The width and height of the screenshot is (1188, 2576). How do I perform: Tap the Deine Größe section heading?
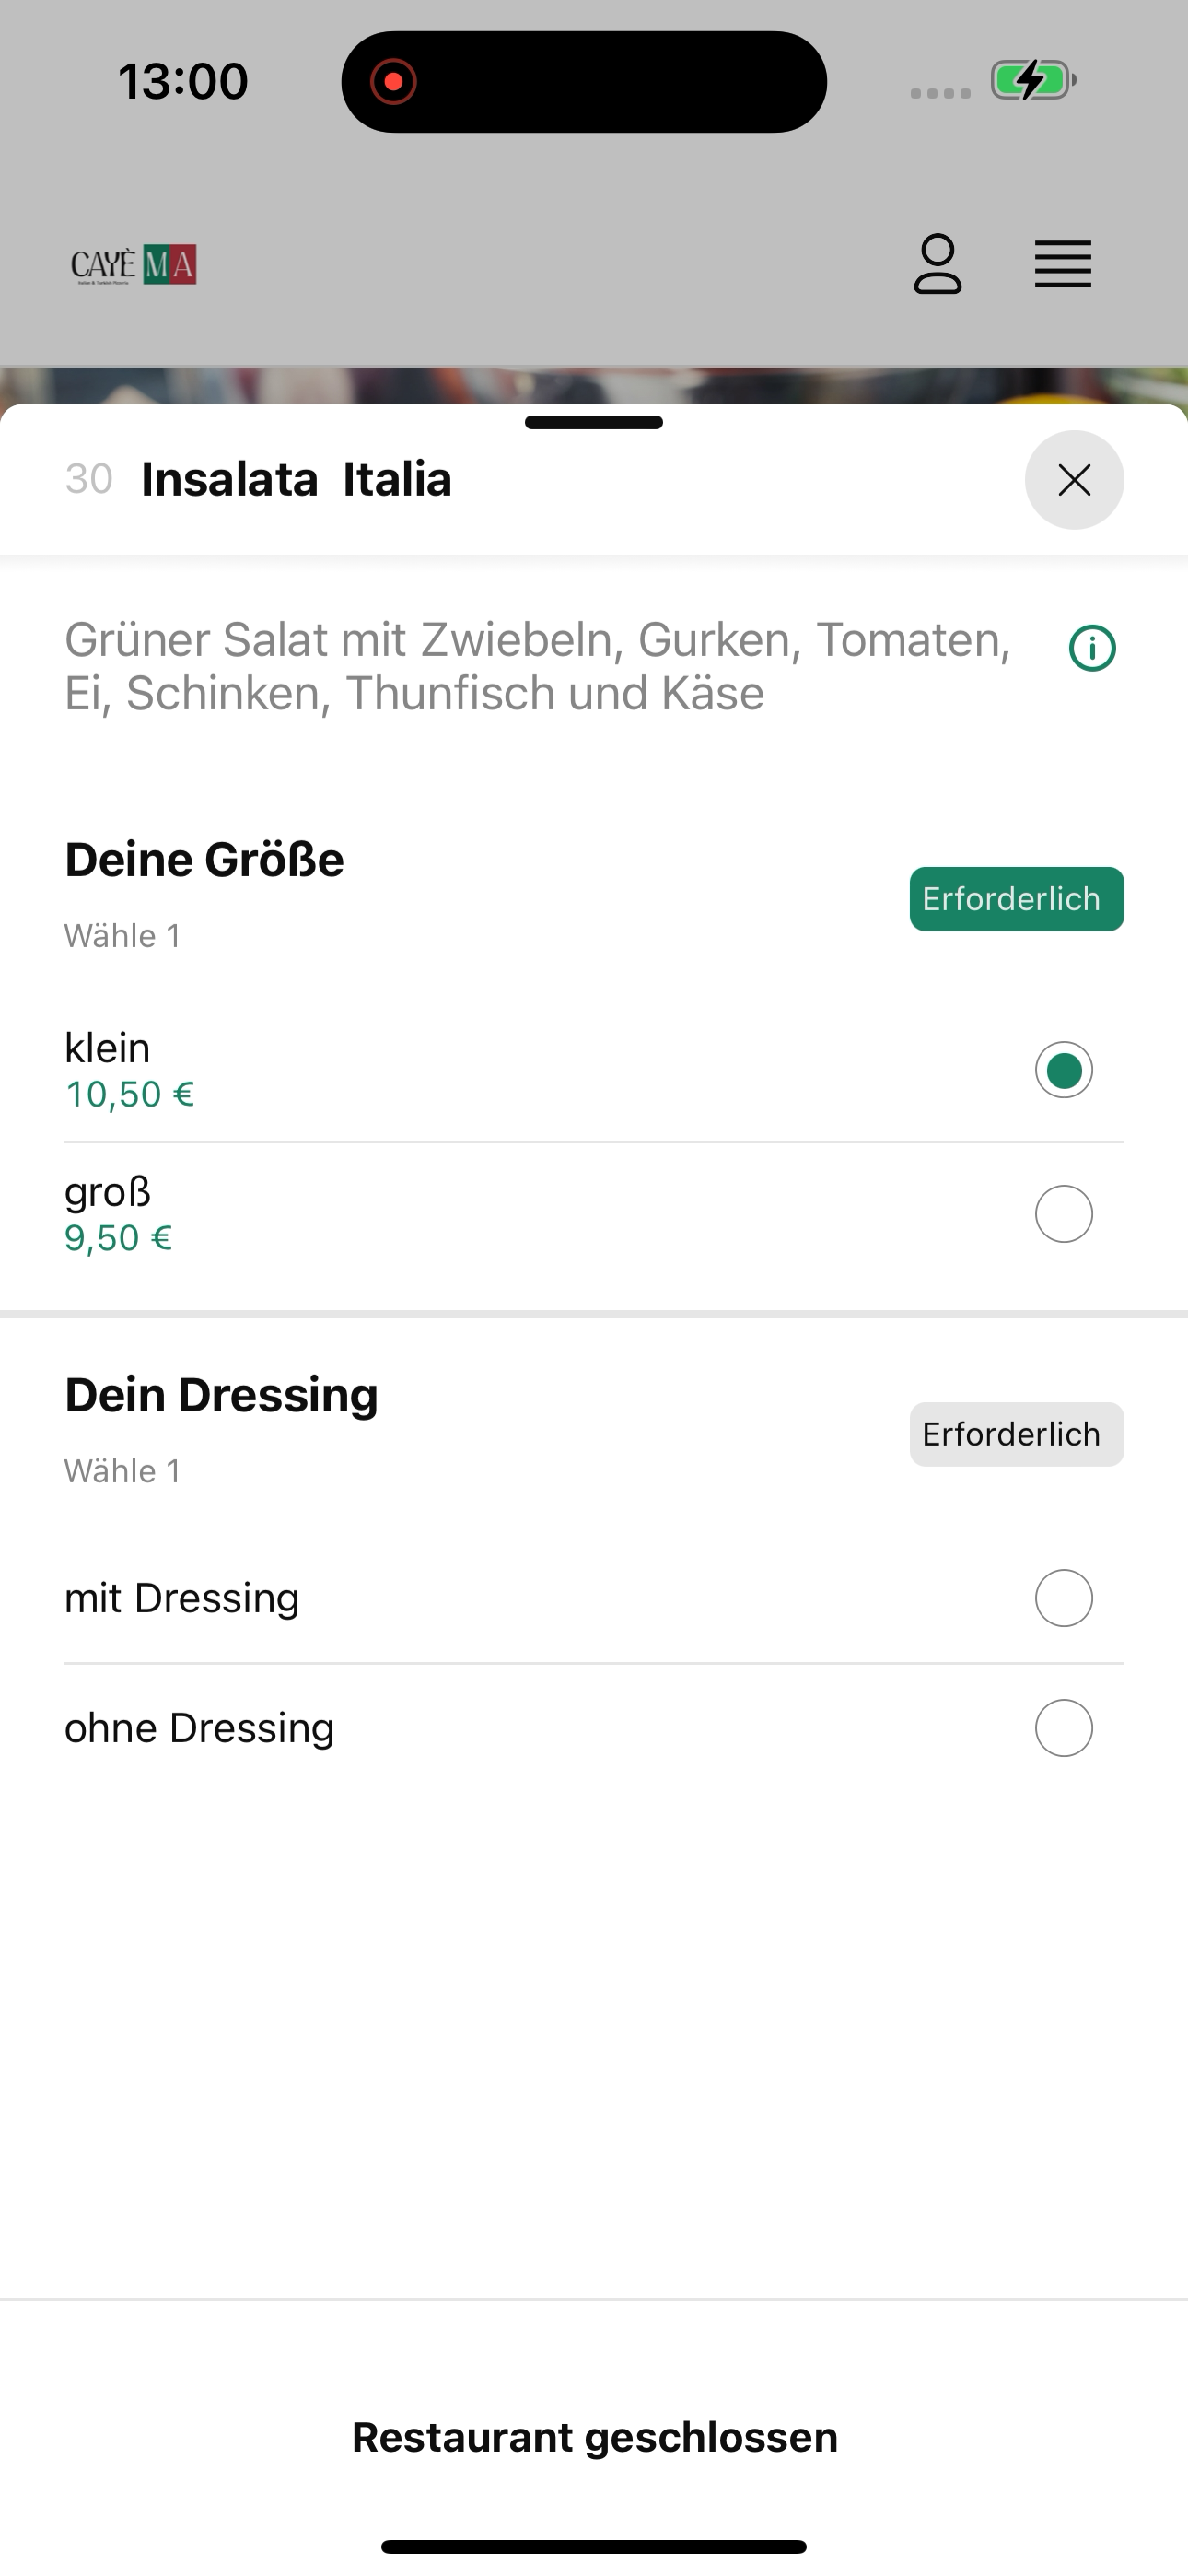(x=204, y=860)
